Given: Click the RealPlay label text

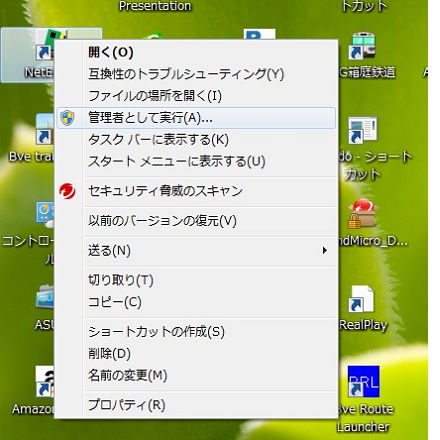Looking at the screenshot, I should [363, 325].
